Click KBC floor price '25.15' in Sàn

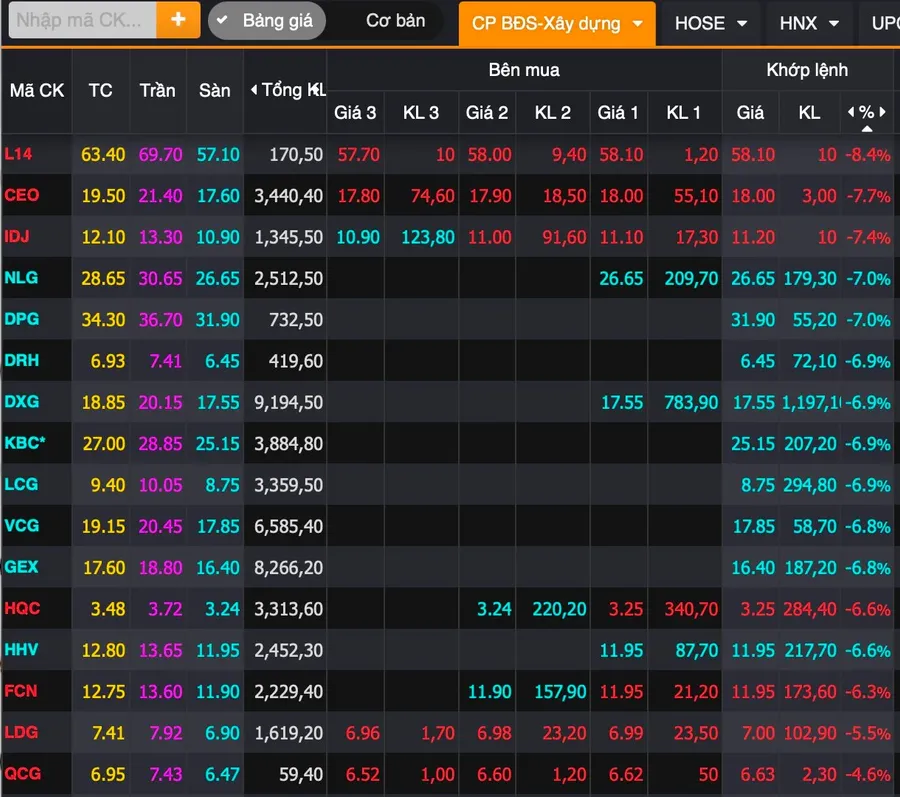218,444
